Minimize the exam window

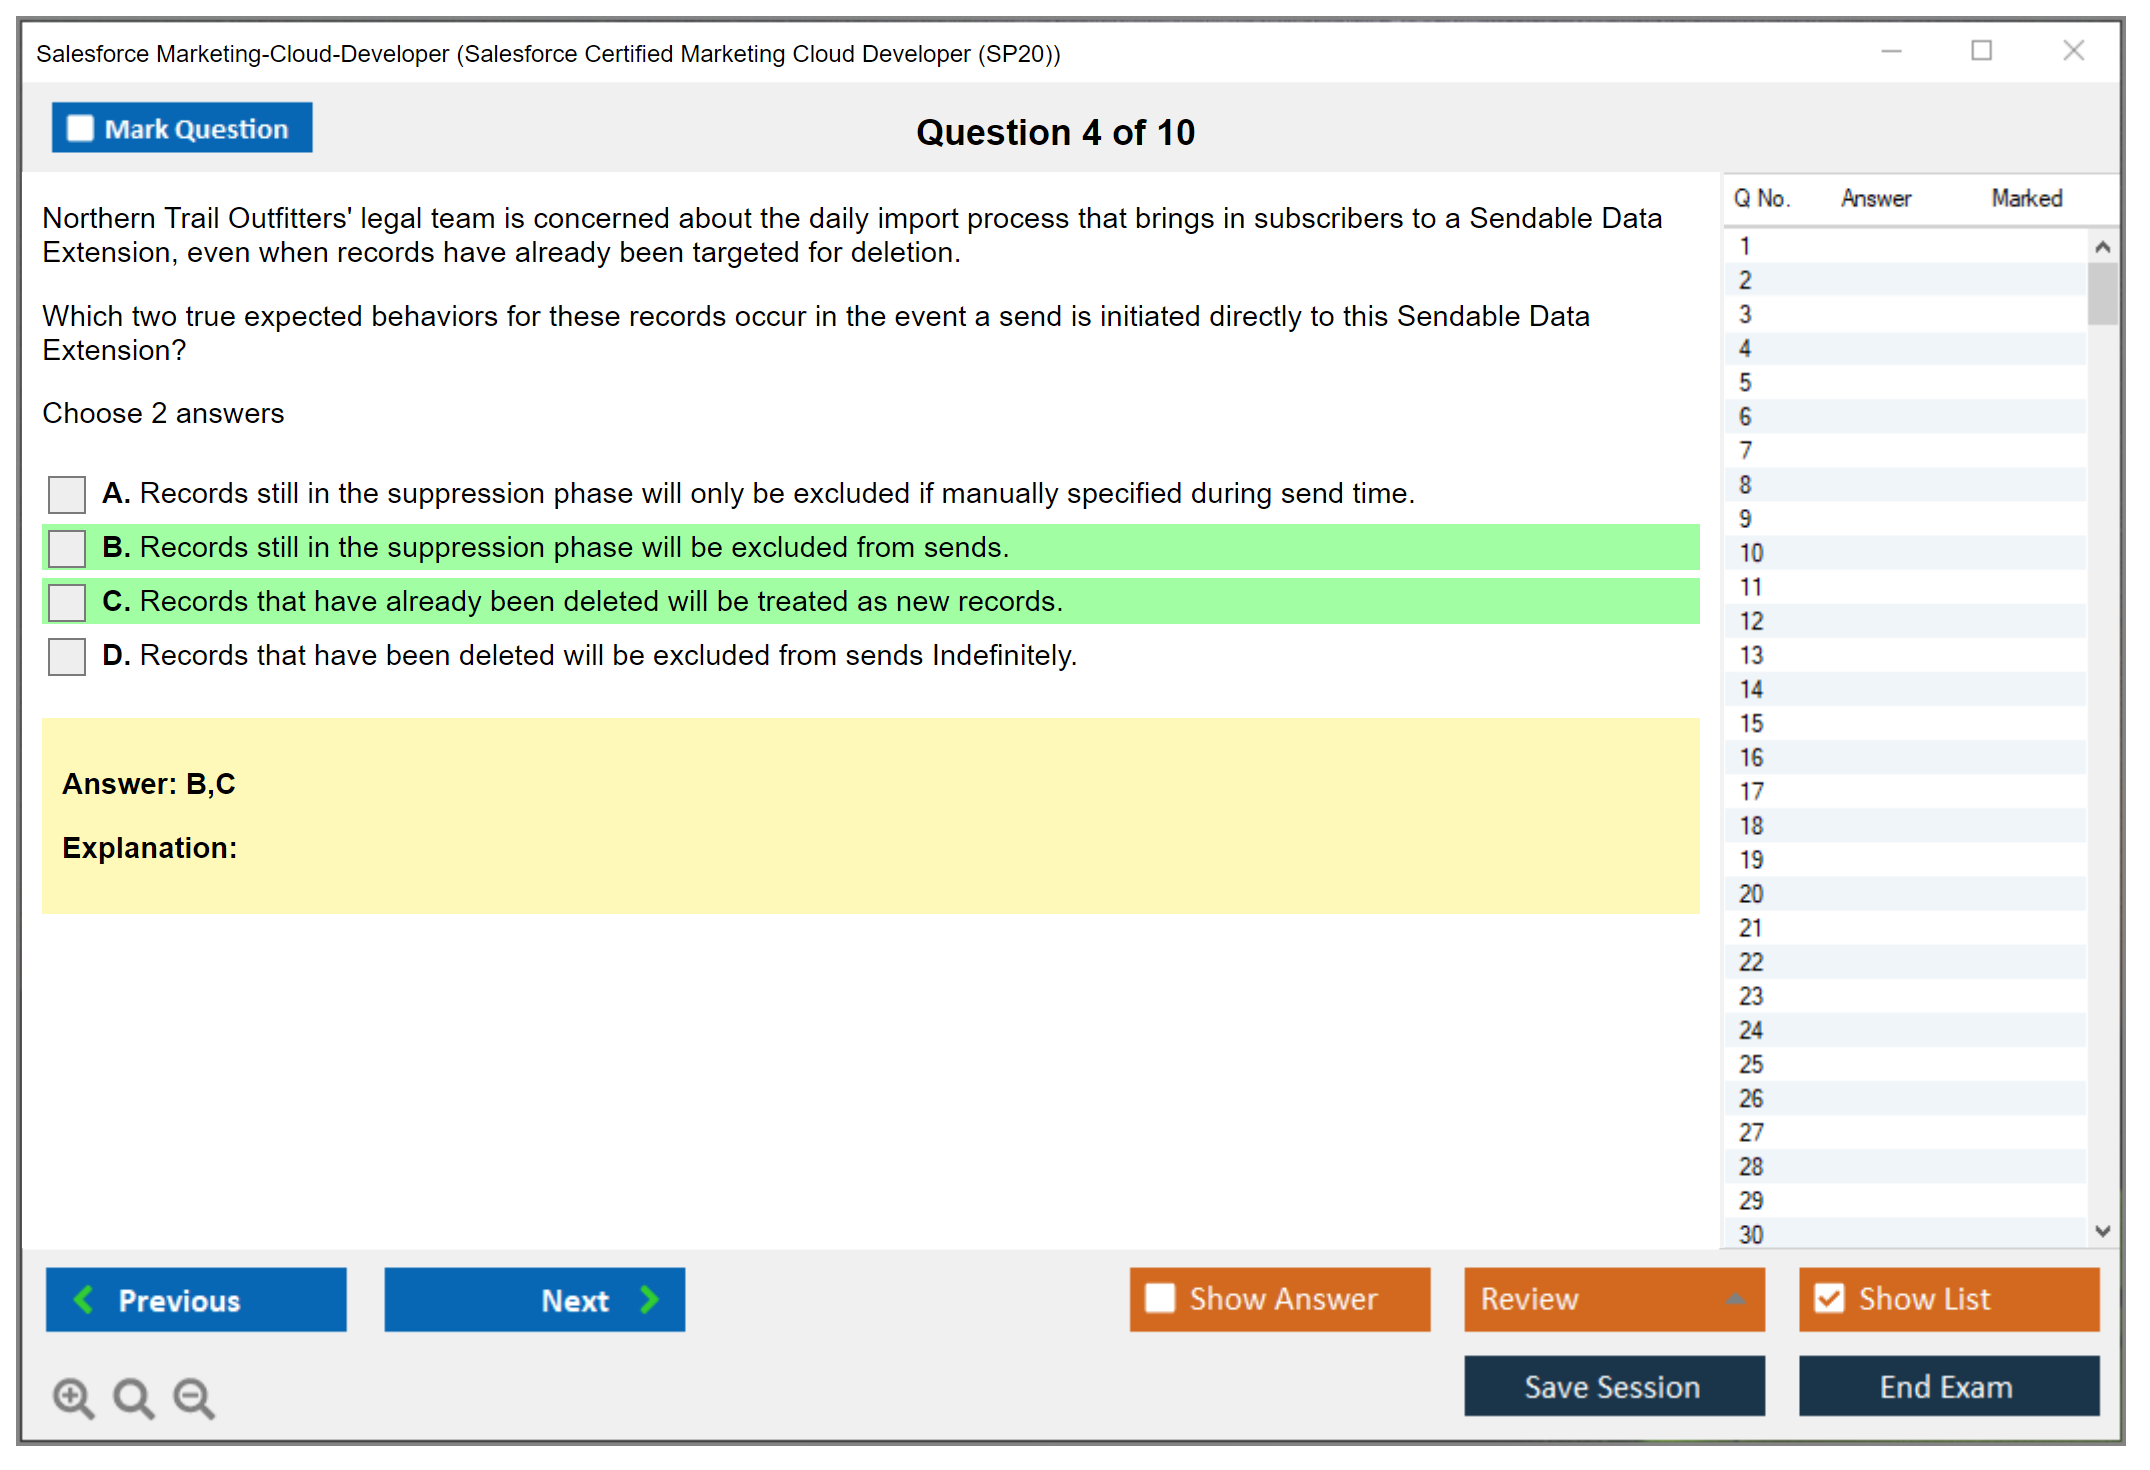click(x=1891, y=51)
